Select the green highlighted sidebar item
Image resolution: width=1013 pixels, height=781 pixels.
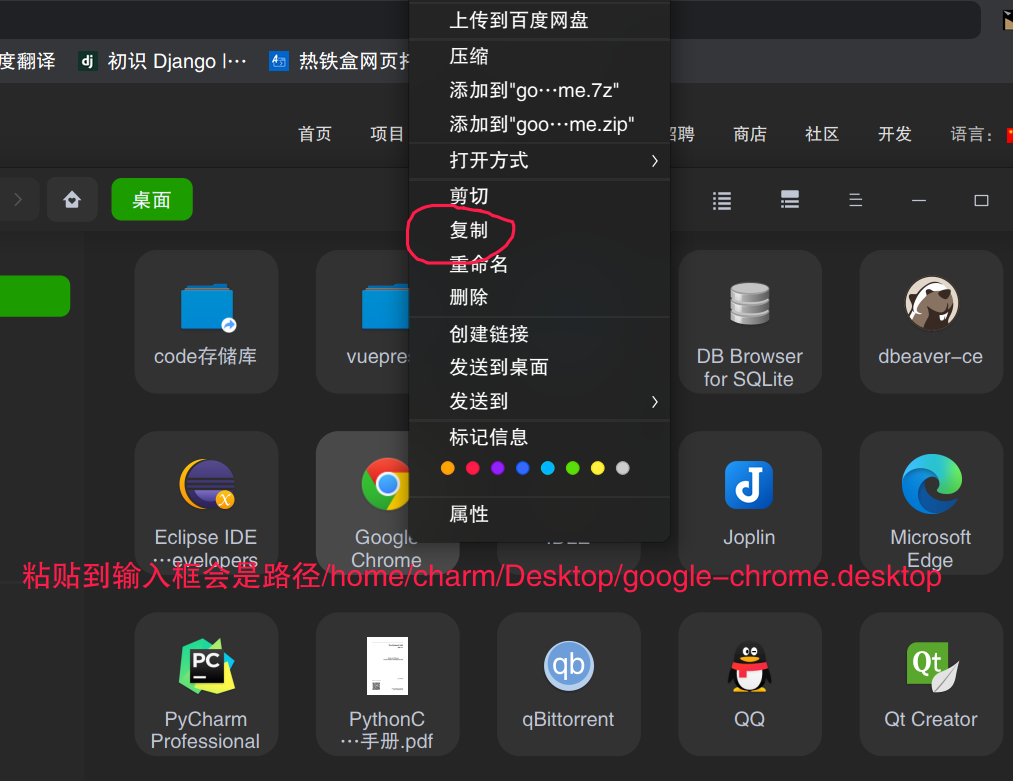35,296
